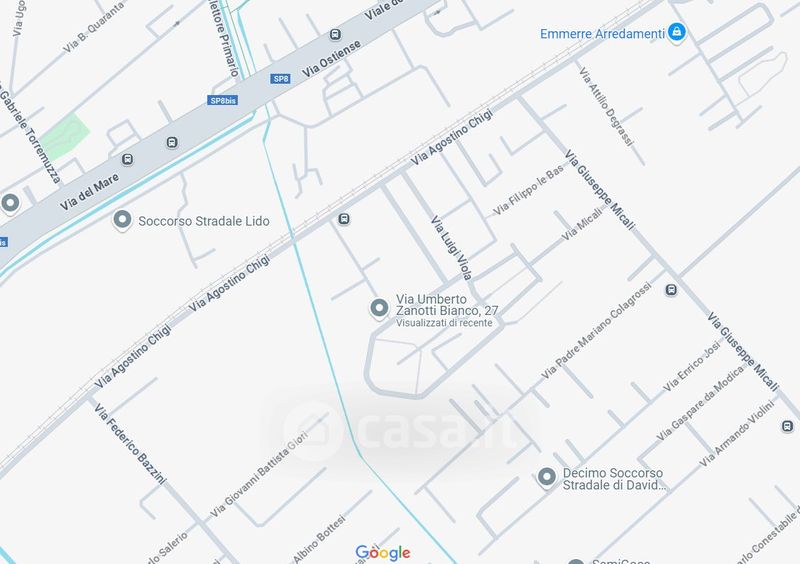Open the Via Umberto Zanotti Bianco 27 pin
The height and width of the screenshot is (564, 800).
coord(379,308)
